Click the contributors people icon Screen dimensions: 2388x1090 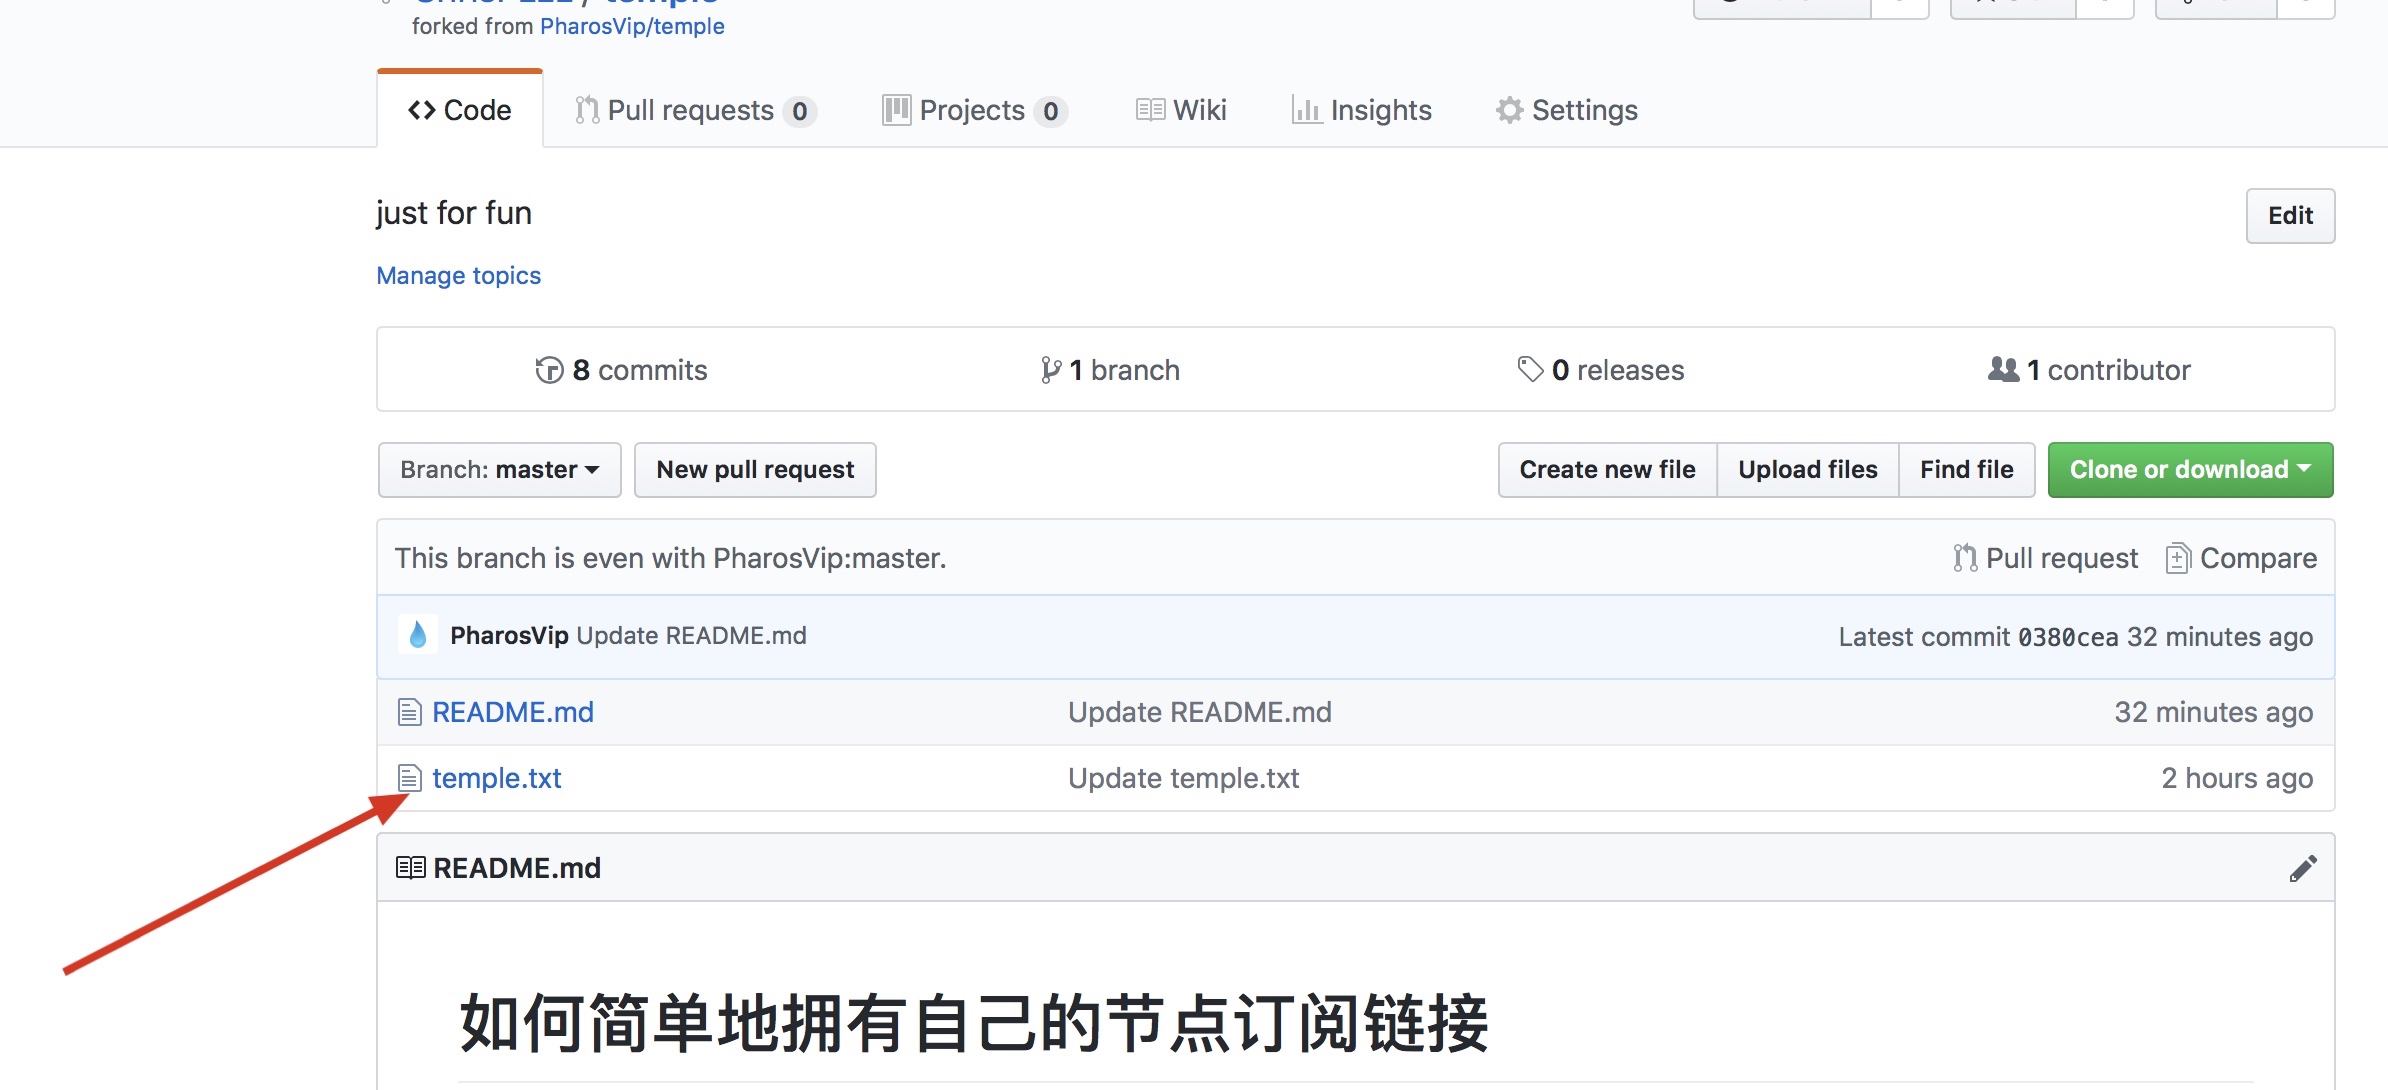click(2003, 369)
